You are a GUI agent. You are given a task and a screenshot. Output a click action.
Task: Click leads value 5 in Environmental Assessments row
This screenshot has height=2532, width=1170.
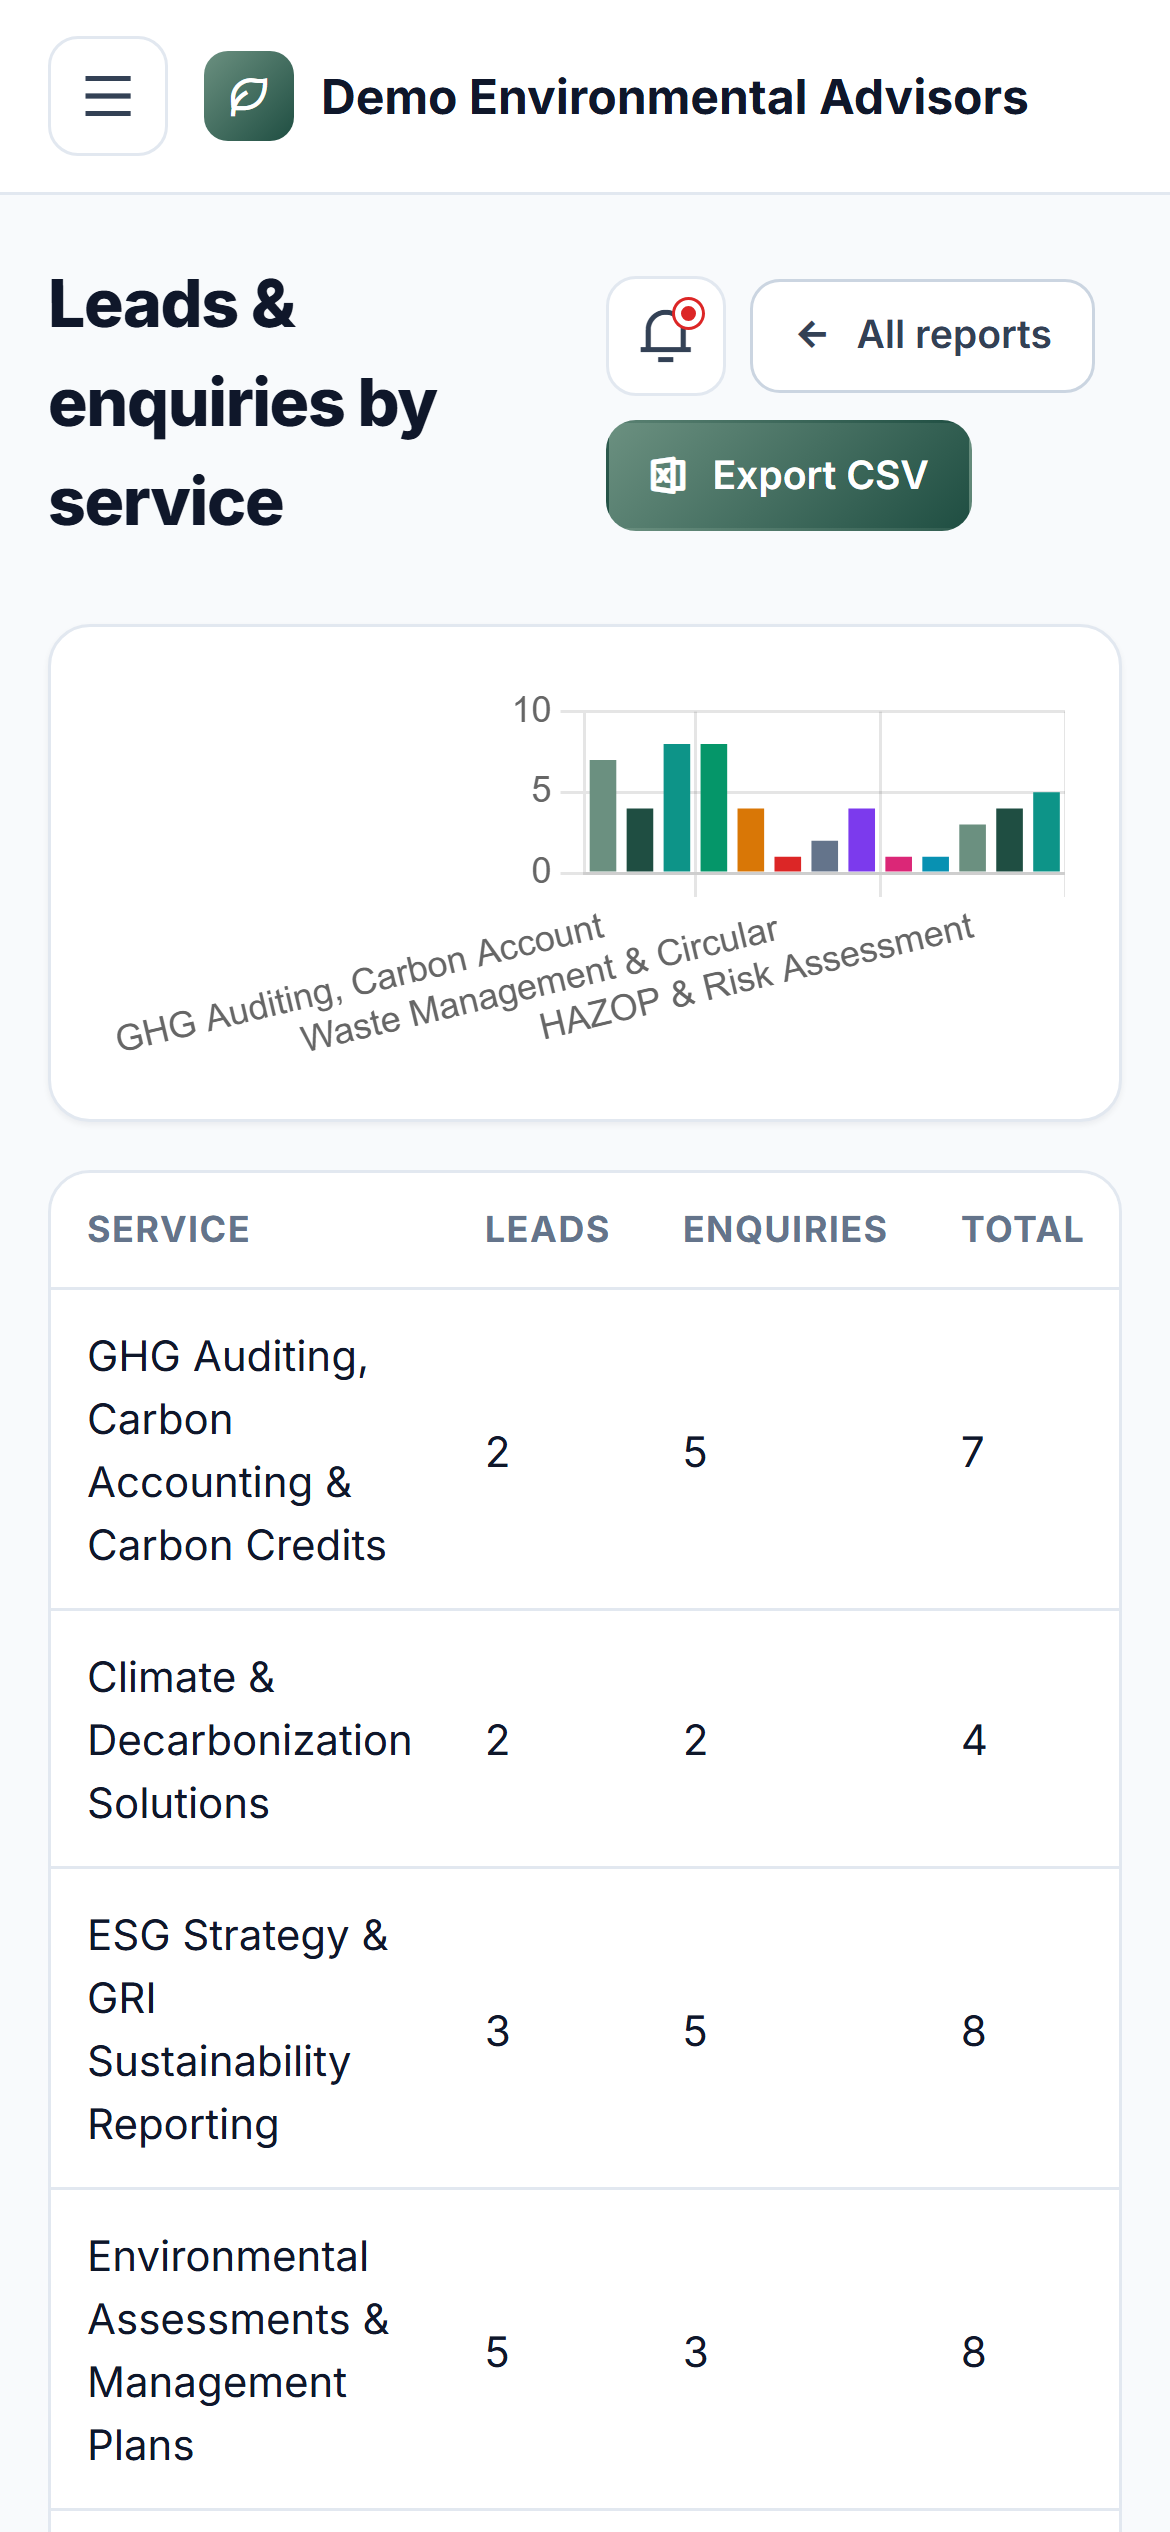[497, 2352]
